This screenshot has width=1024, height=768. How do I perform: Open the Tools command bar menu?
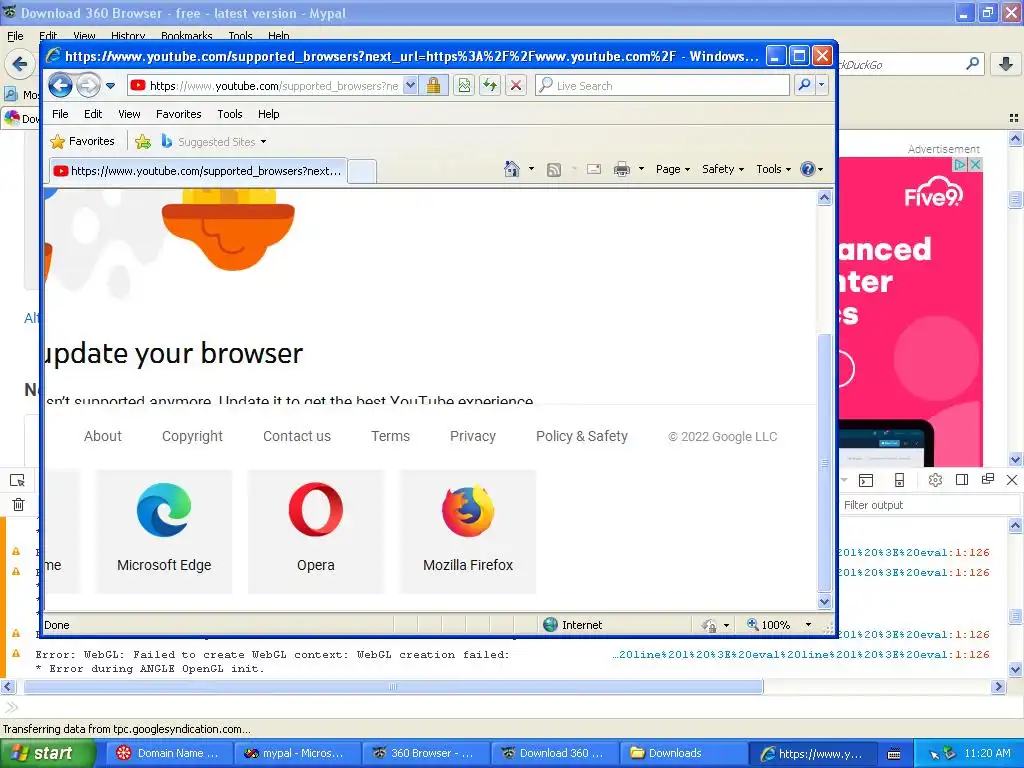coord(773,169)
